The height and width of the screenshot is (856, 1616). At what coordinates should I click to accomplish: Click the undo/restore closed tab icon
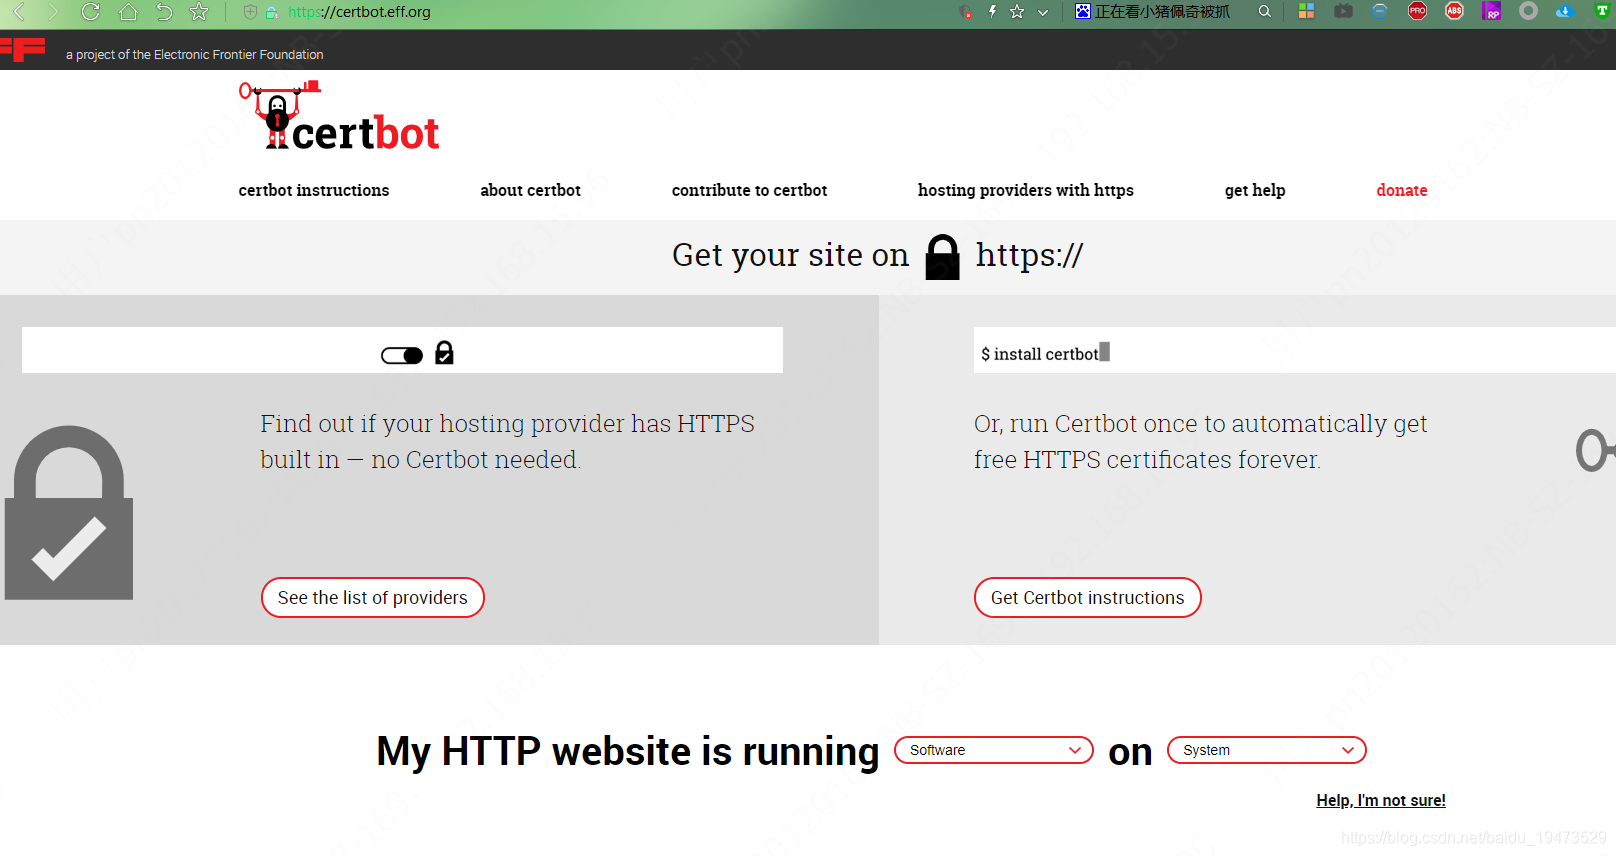[x=164, y=12]
